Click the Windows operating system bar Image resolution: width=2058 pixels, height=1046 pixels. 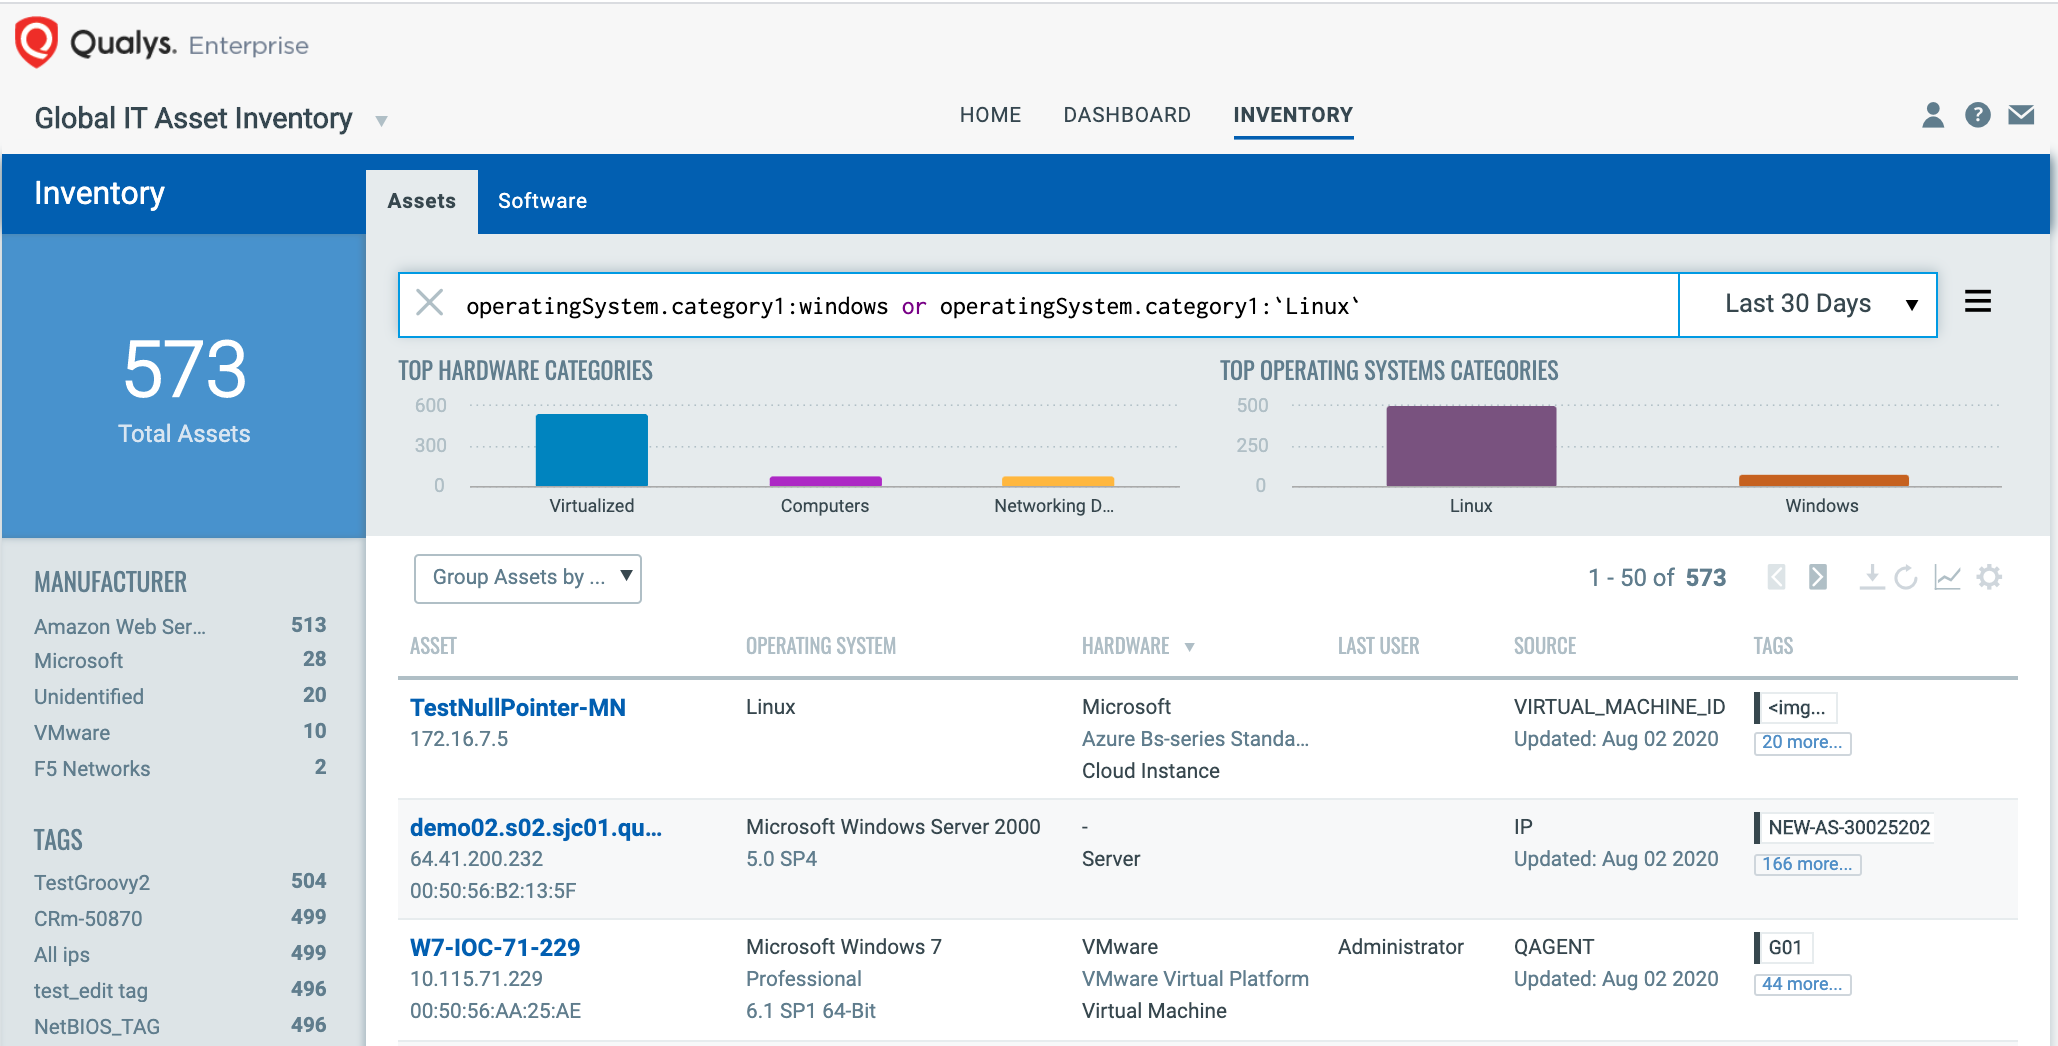[x=1824, y=481]
